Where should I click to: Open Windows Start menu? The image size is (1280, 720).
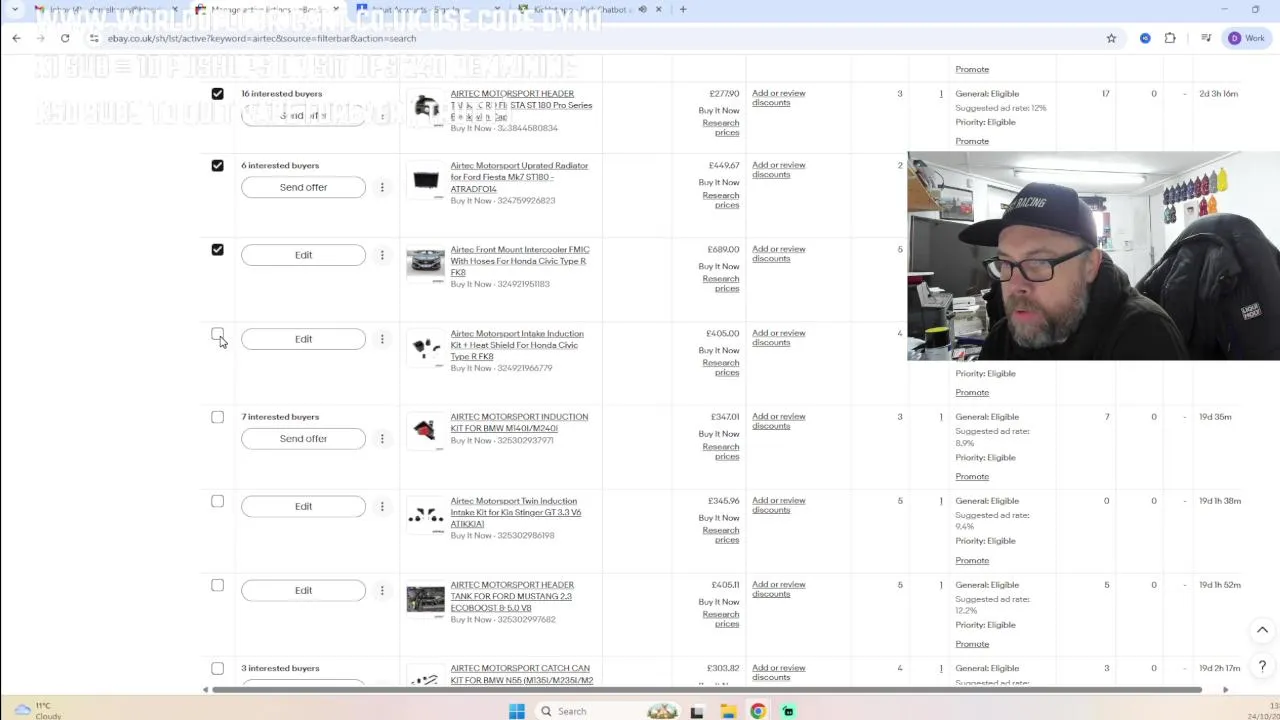[517, 711]
